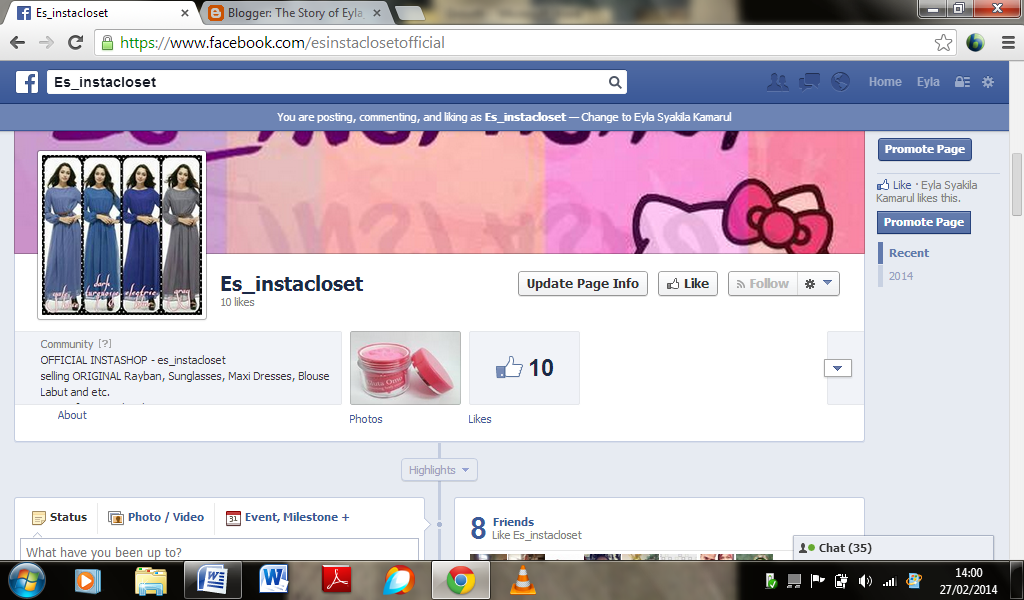
Task: Click the Action Center flag tray icon
Action: coord(818,580)
